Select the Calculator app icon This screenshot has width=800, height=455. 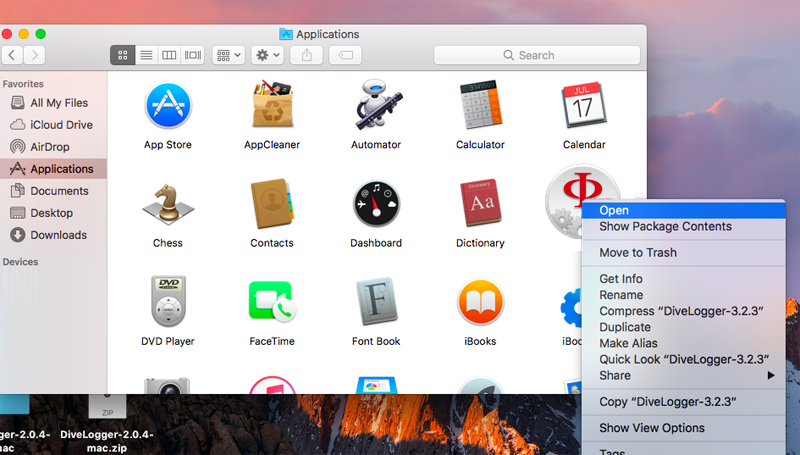click(x=480, y=105)
